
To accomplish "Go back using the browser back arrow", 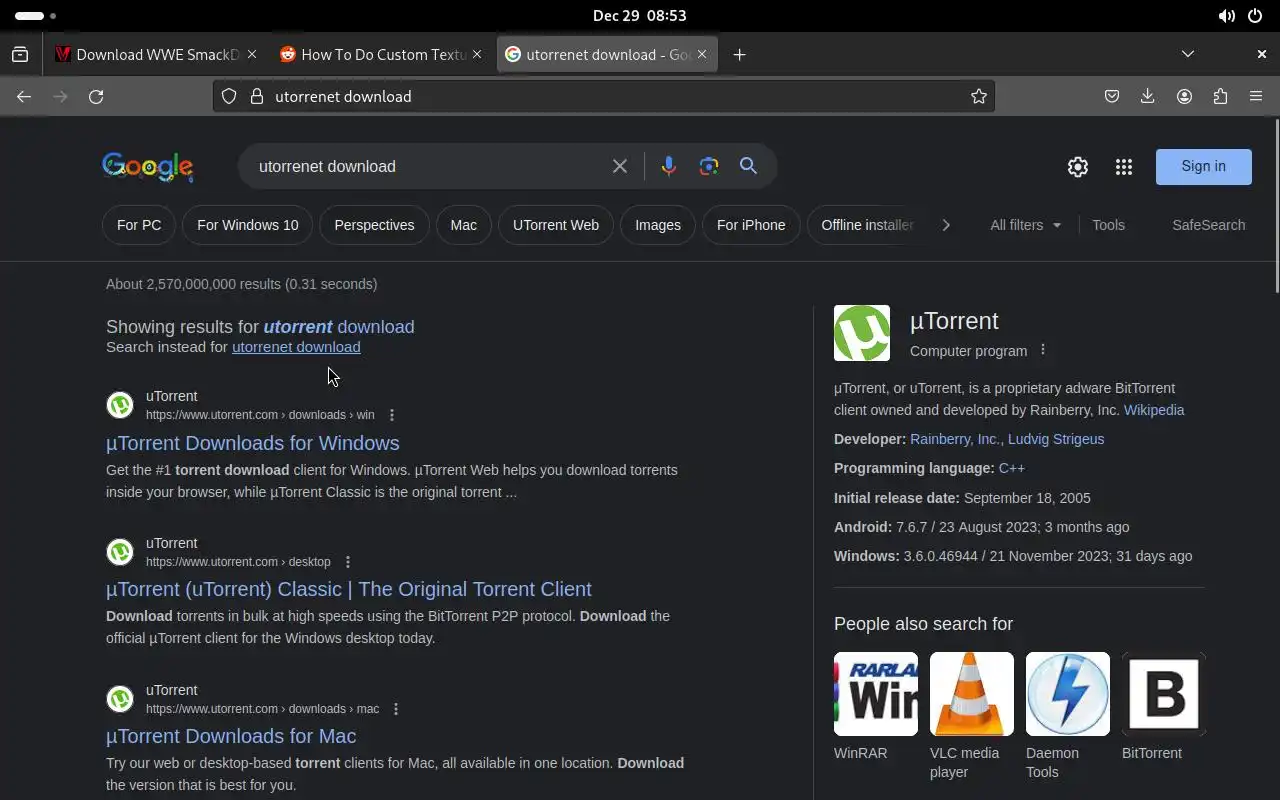I will [24, 96].
